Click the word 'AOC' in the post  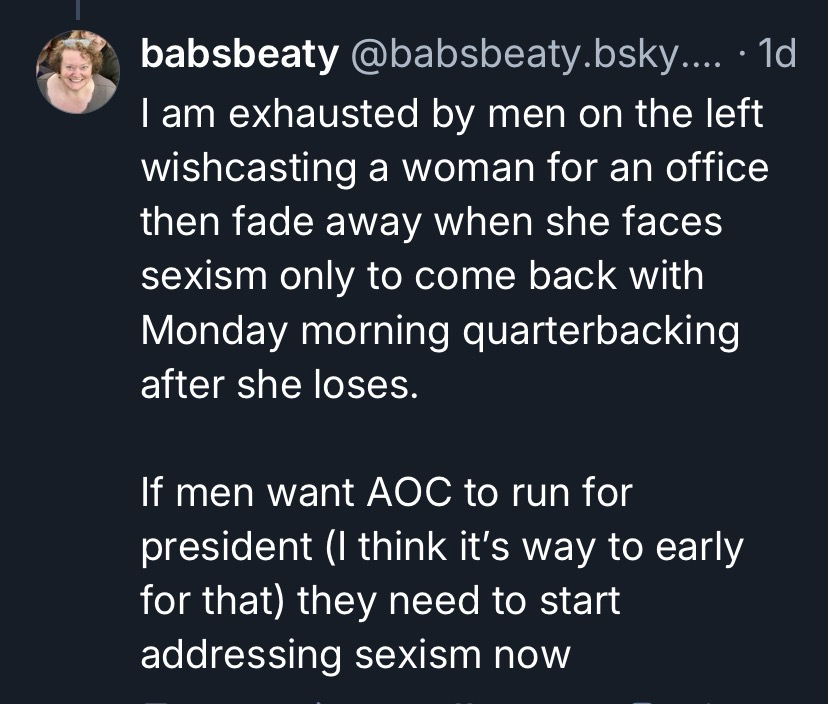coord(406,493)
